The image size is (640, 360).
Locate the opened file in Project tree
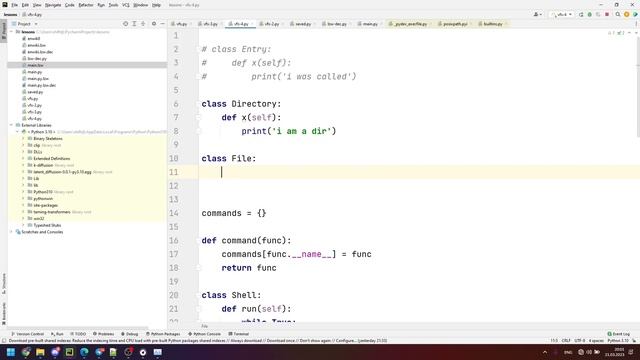coord(125,24)
